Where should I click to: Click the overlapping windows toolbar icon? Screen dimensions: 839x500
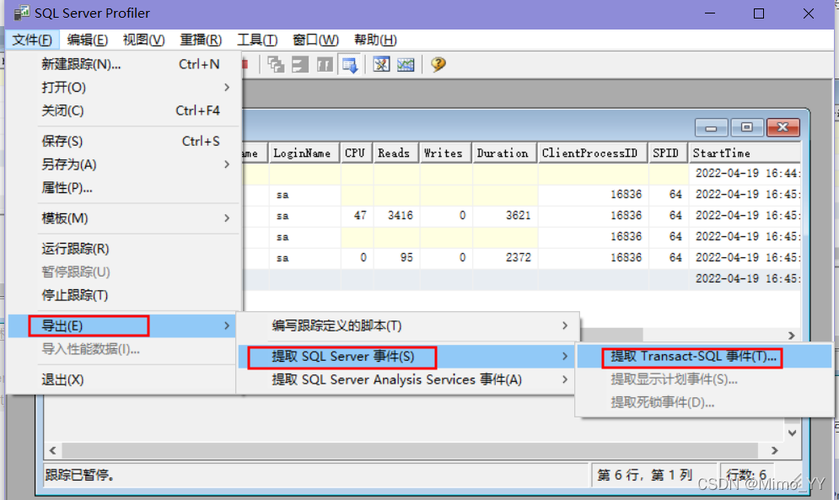click(x=276, y=65)
